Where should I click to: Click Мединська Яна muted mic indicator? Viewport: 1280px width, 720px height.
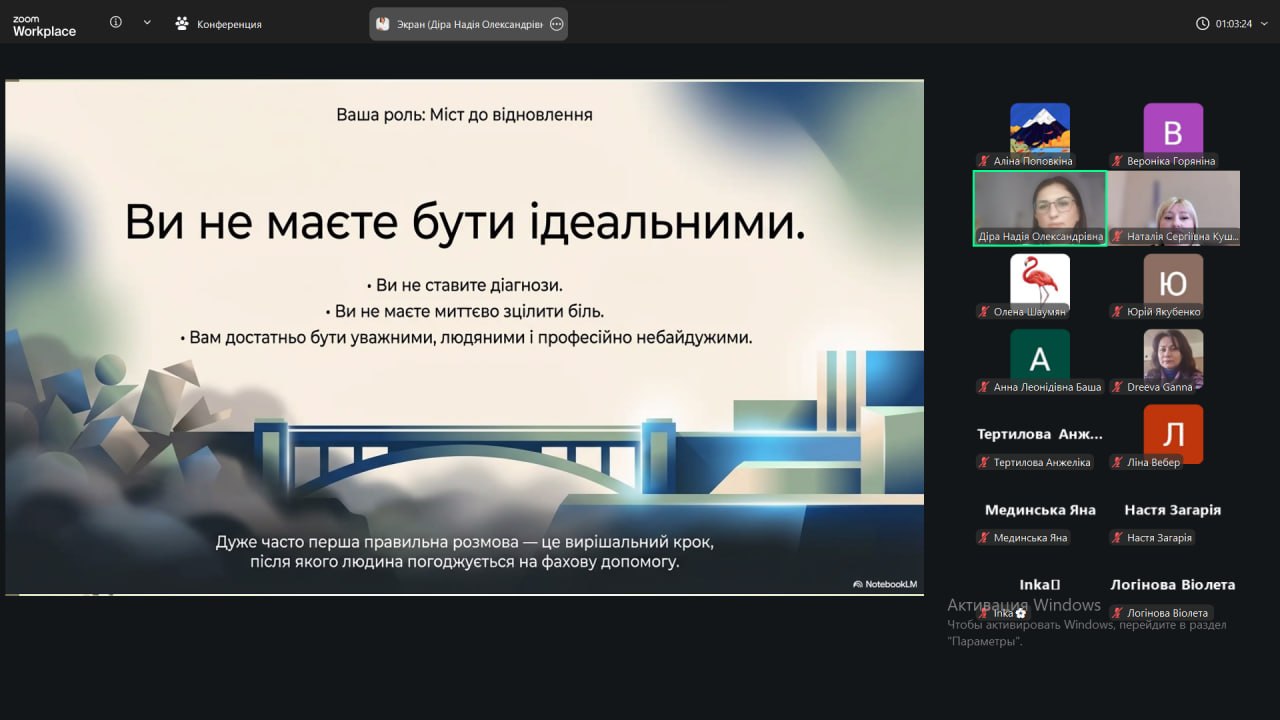985,538
